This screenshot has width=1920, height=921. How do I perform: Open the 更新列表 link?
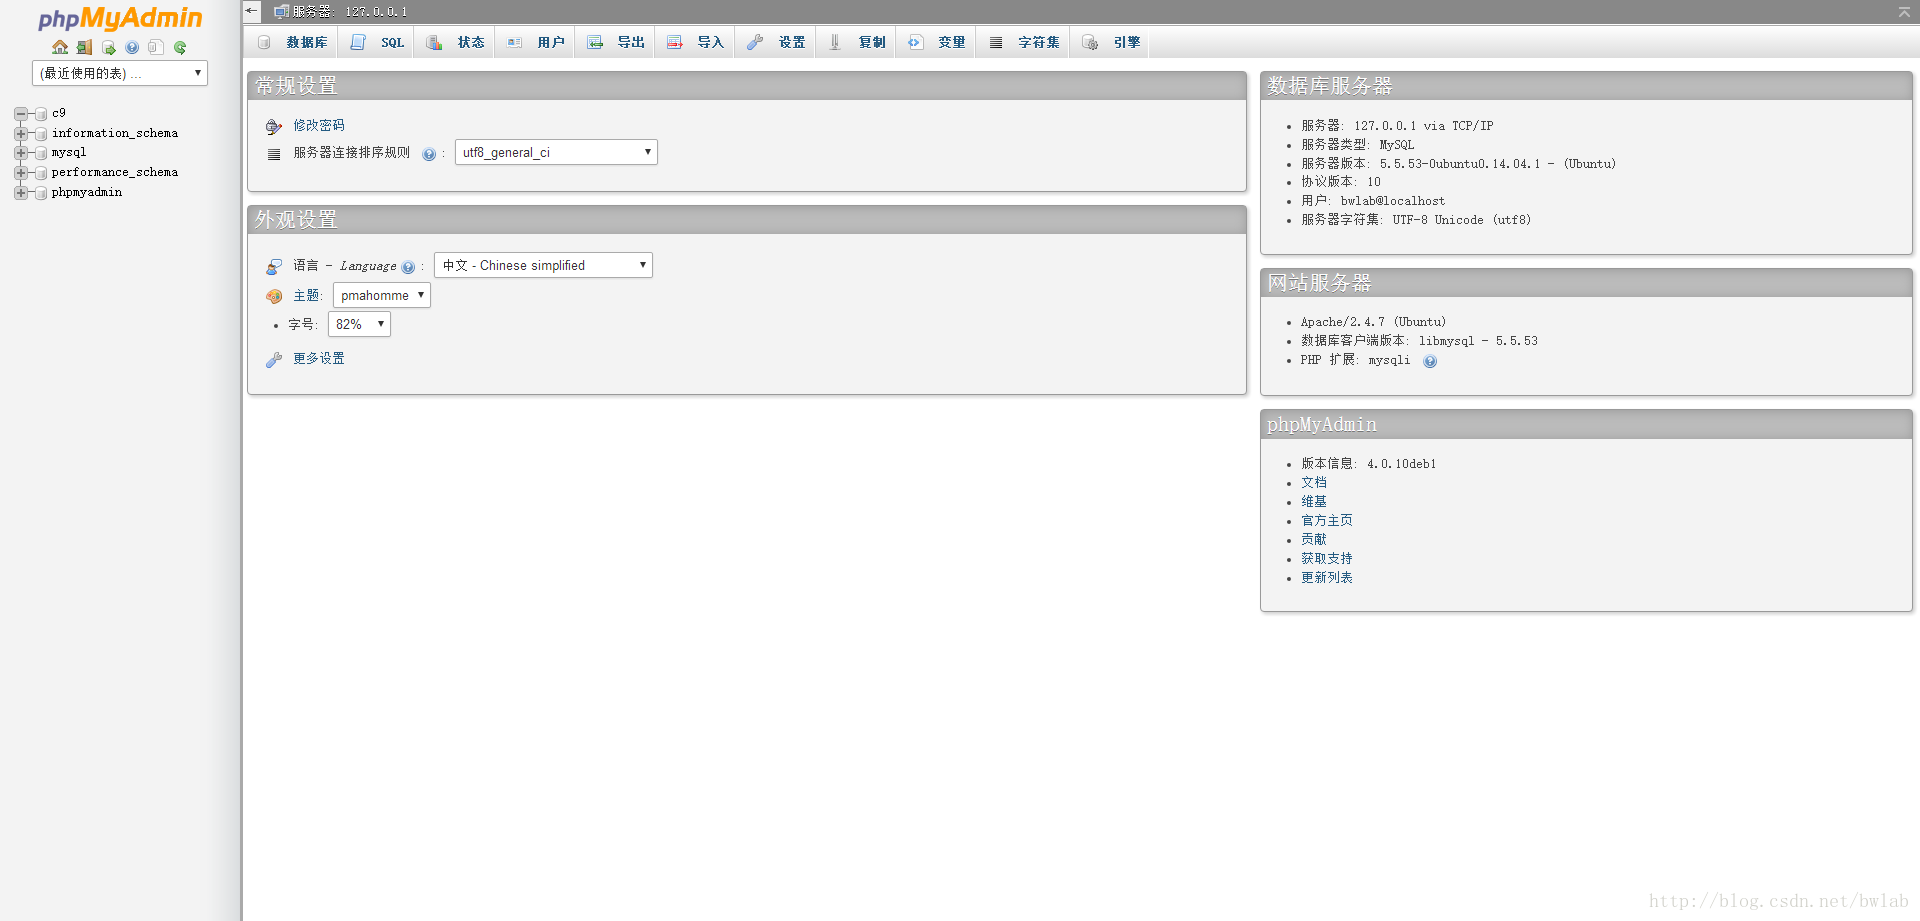pos(1327,578)
